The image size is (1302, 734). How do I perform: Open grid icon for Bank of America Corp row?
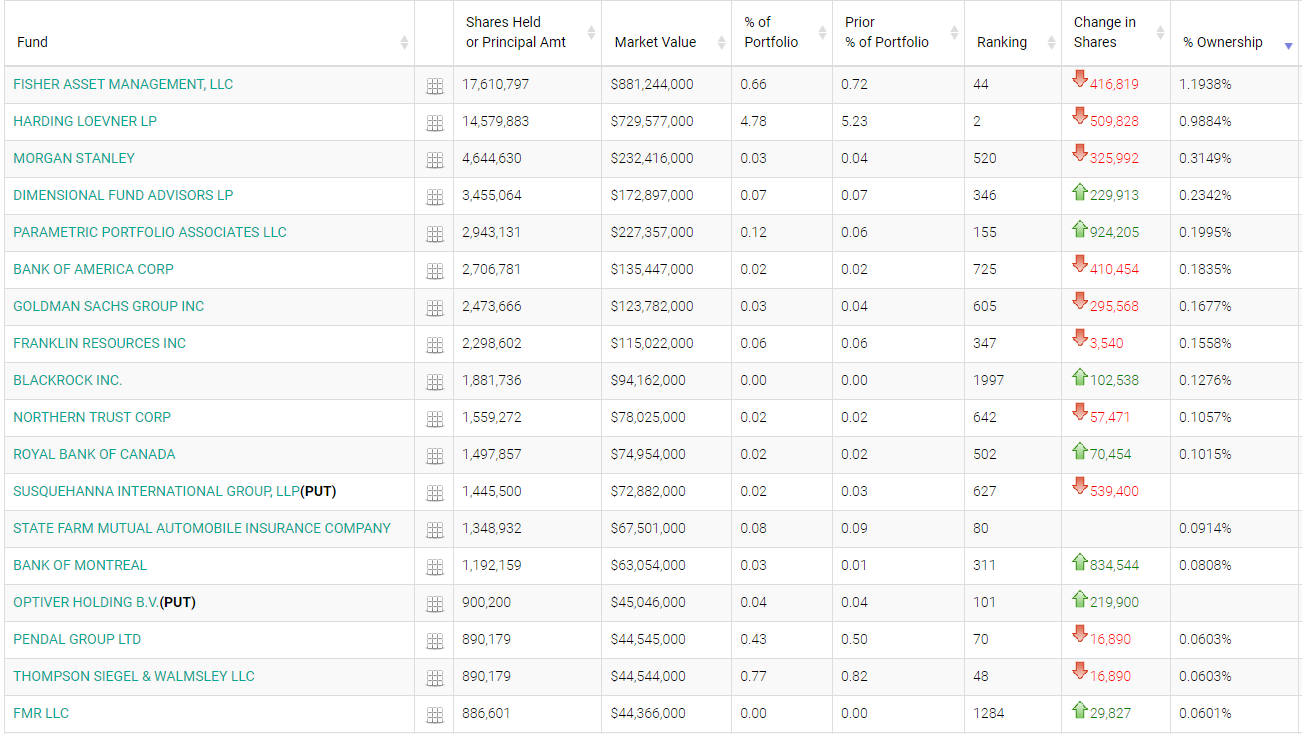click(434, 271)
